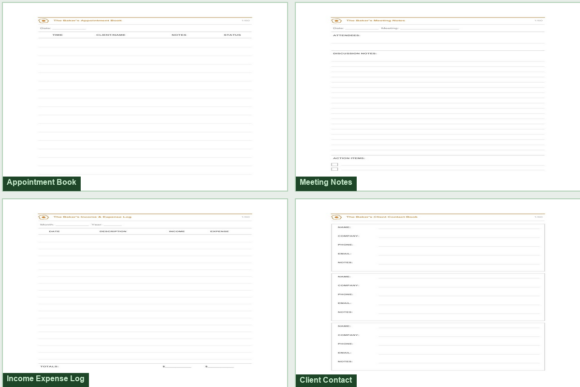Open the Client Contact template thumbnail
This screenshot has width=580, height=387.
438,293
